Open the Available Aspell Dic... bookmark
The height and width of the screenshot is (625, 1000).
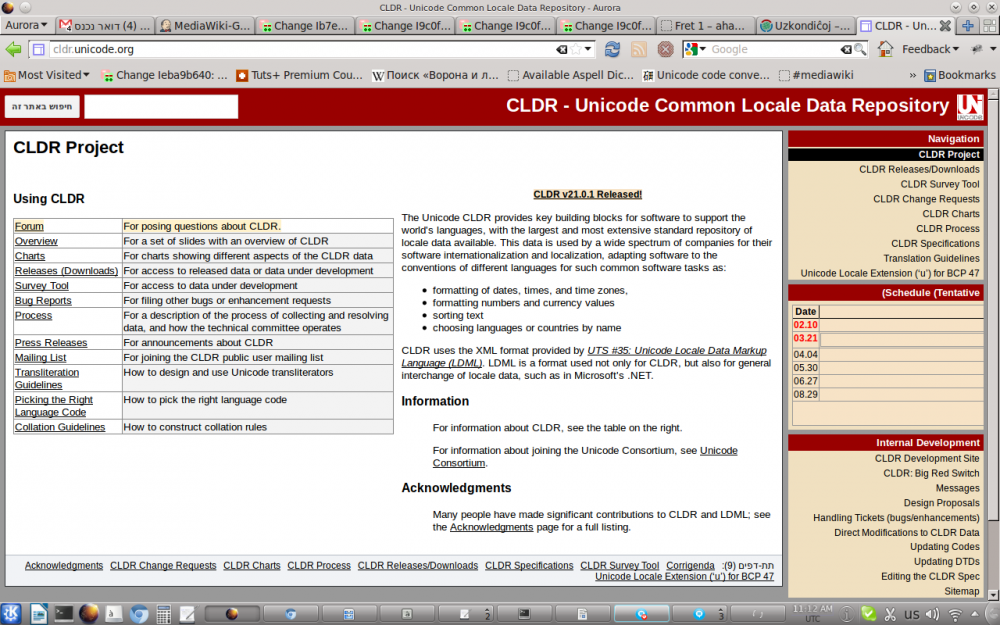point(570,75)
